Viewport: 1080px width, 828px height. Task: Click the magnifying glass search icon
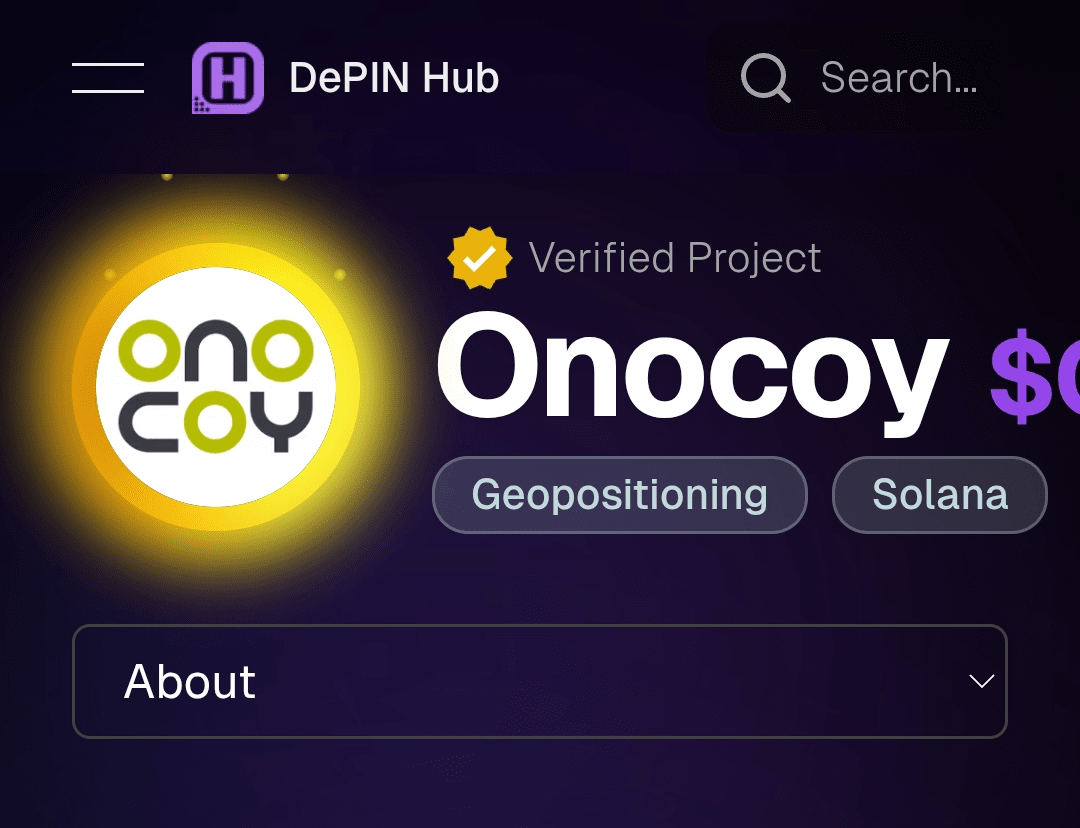[765, 78]
